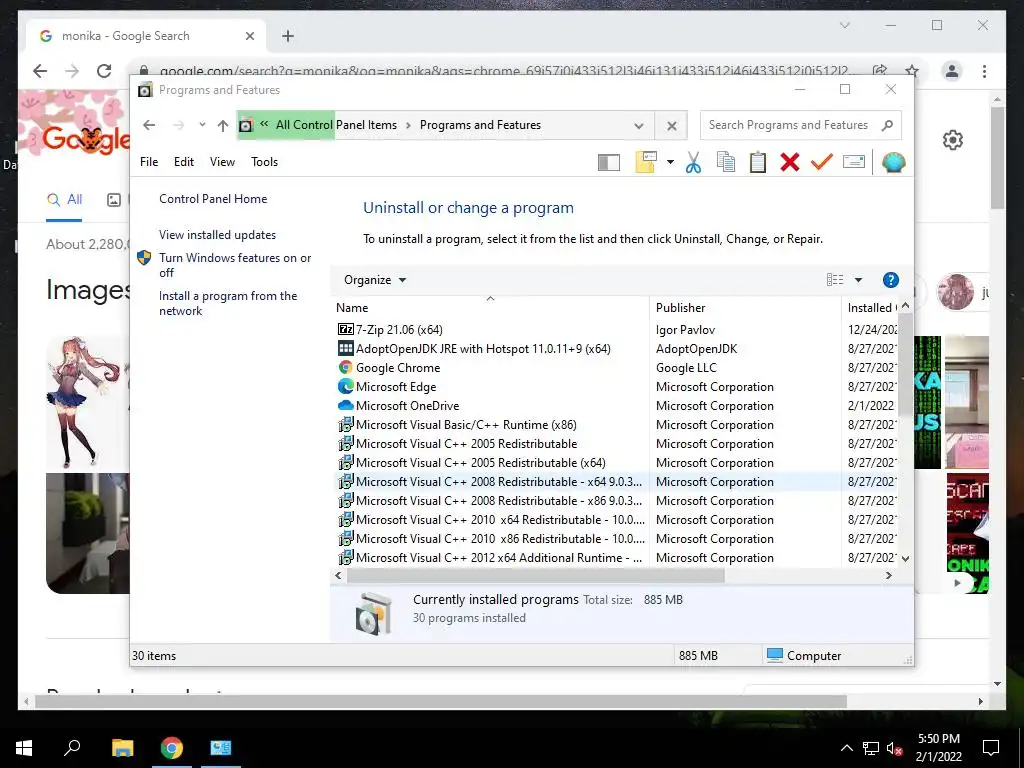This screenshot has height=768, width=1024.
Task: Click the blue Help question mark icon
Action: click(x=890, y=280)
